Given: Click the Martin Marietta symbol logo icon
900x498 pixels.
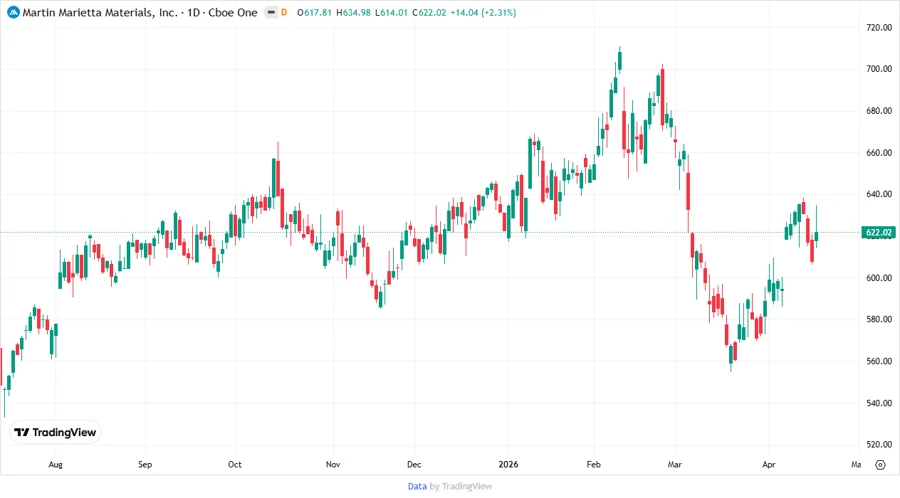Looking at the screenshot, I should [13, 12].
